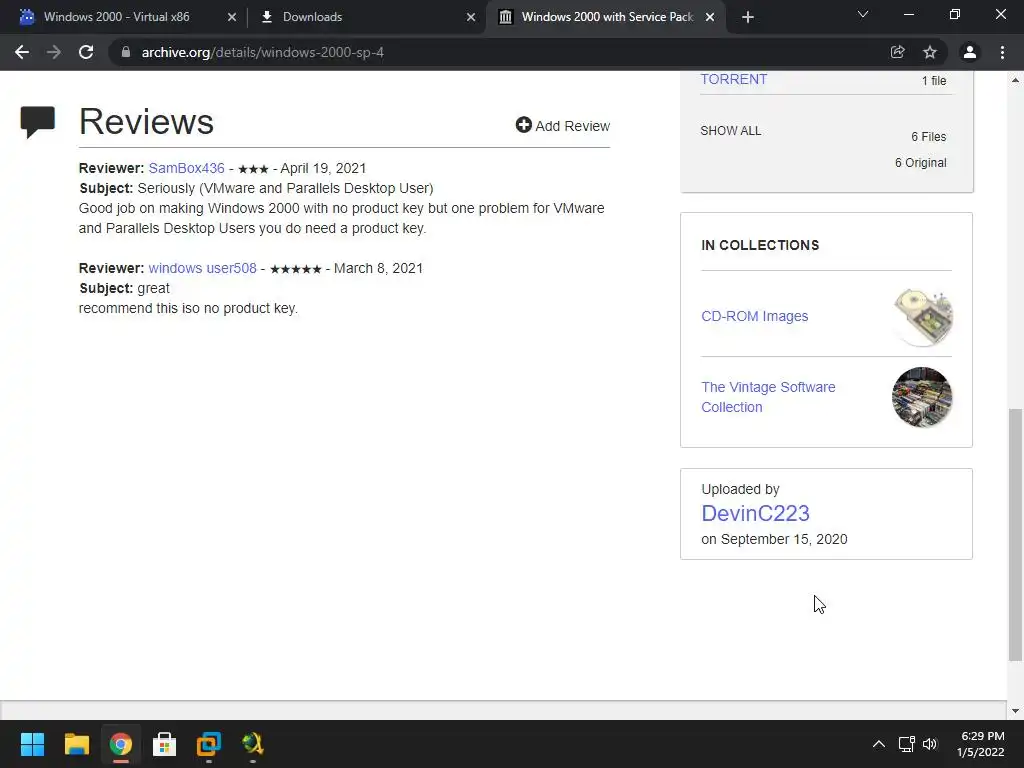This screenshot has height=768, width=1024.
Task: Open the tab search dropdown
Action: [x=863, y=14]
